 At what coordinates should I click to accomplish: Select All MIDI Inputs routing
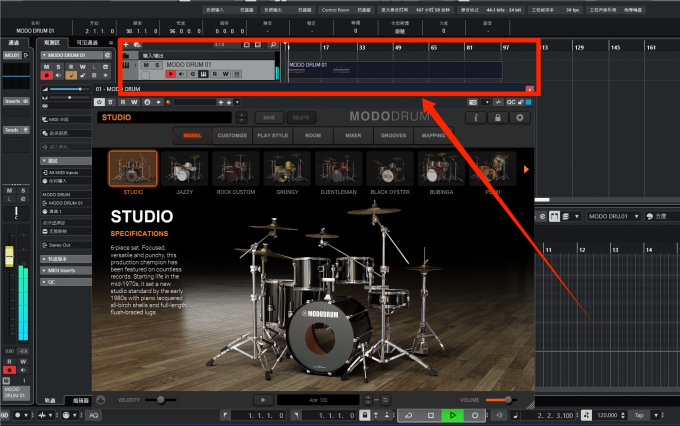point(66,172)
